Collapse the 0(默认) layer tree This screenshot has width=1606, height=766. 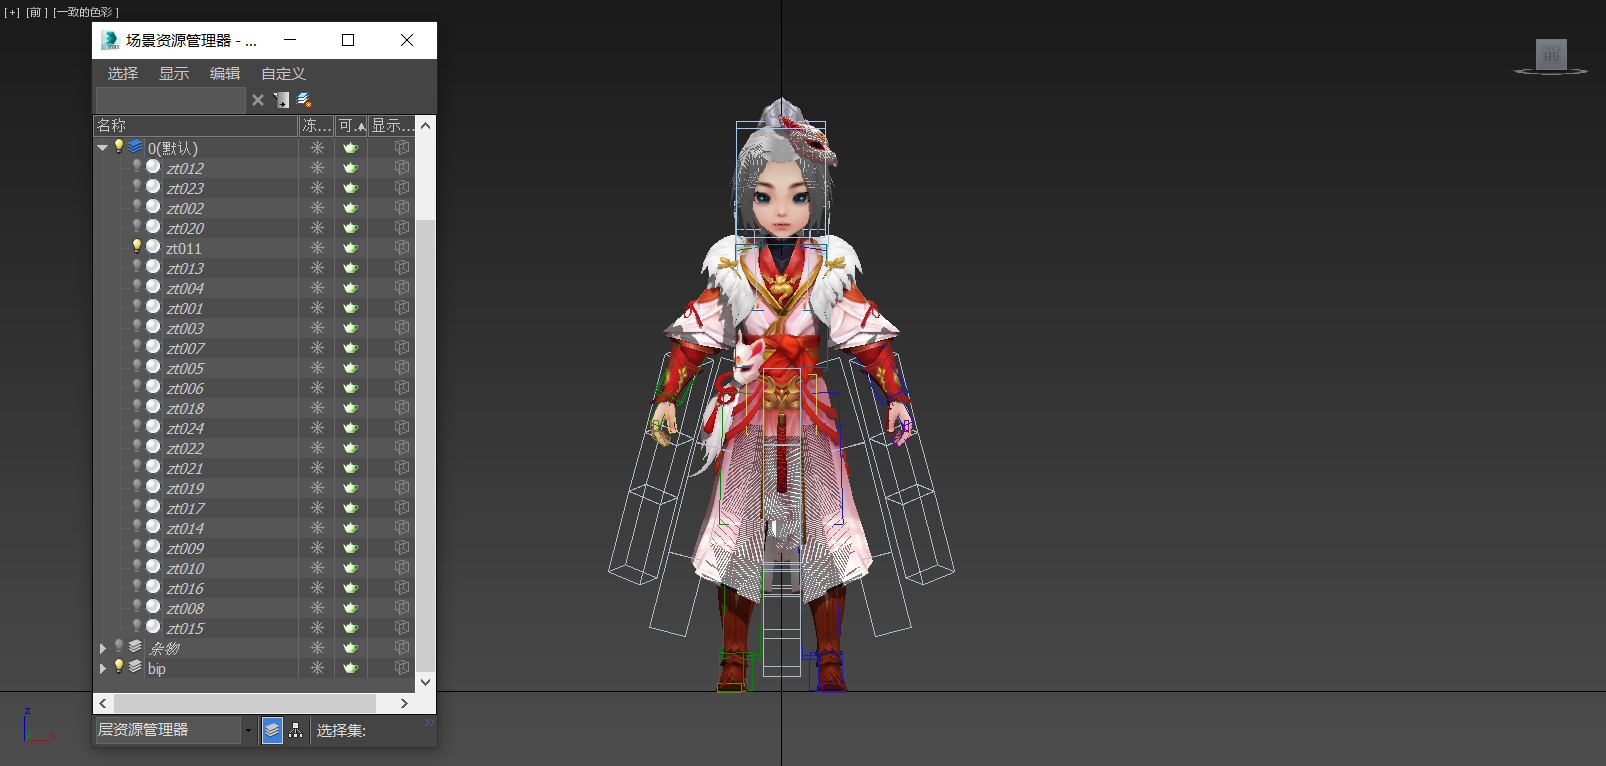[102, 148]
